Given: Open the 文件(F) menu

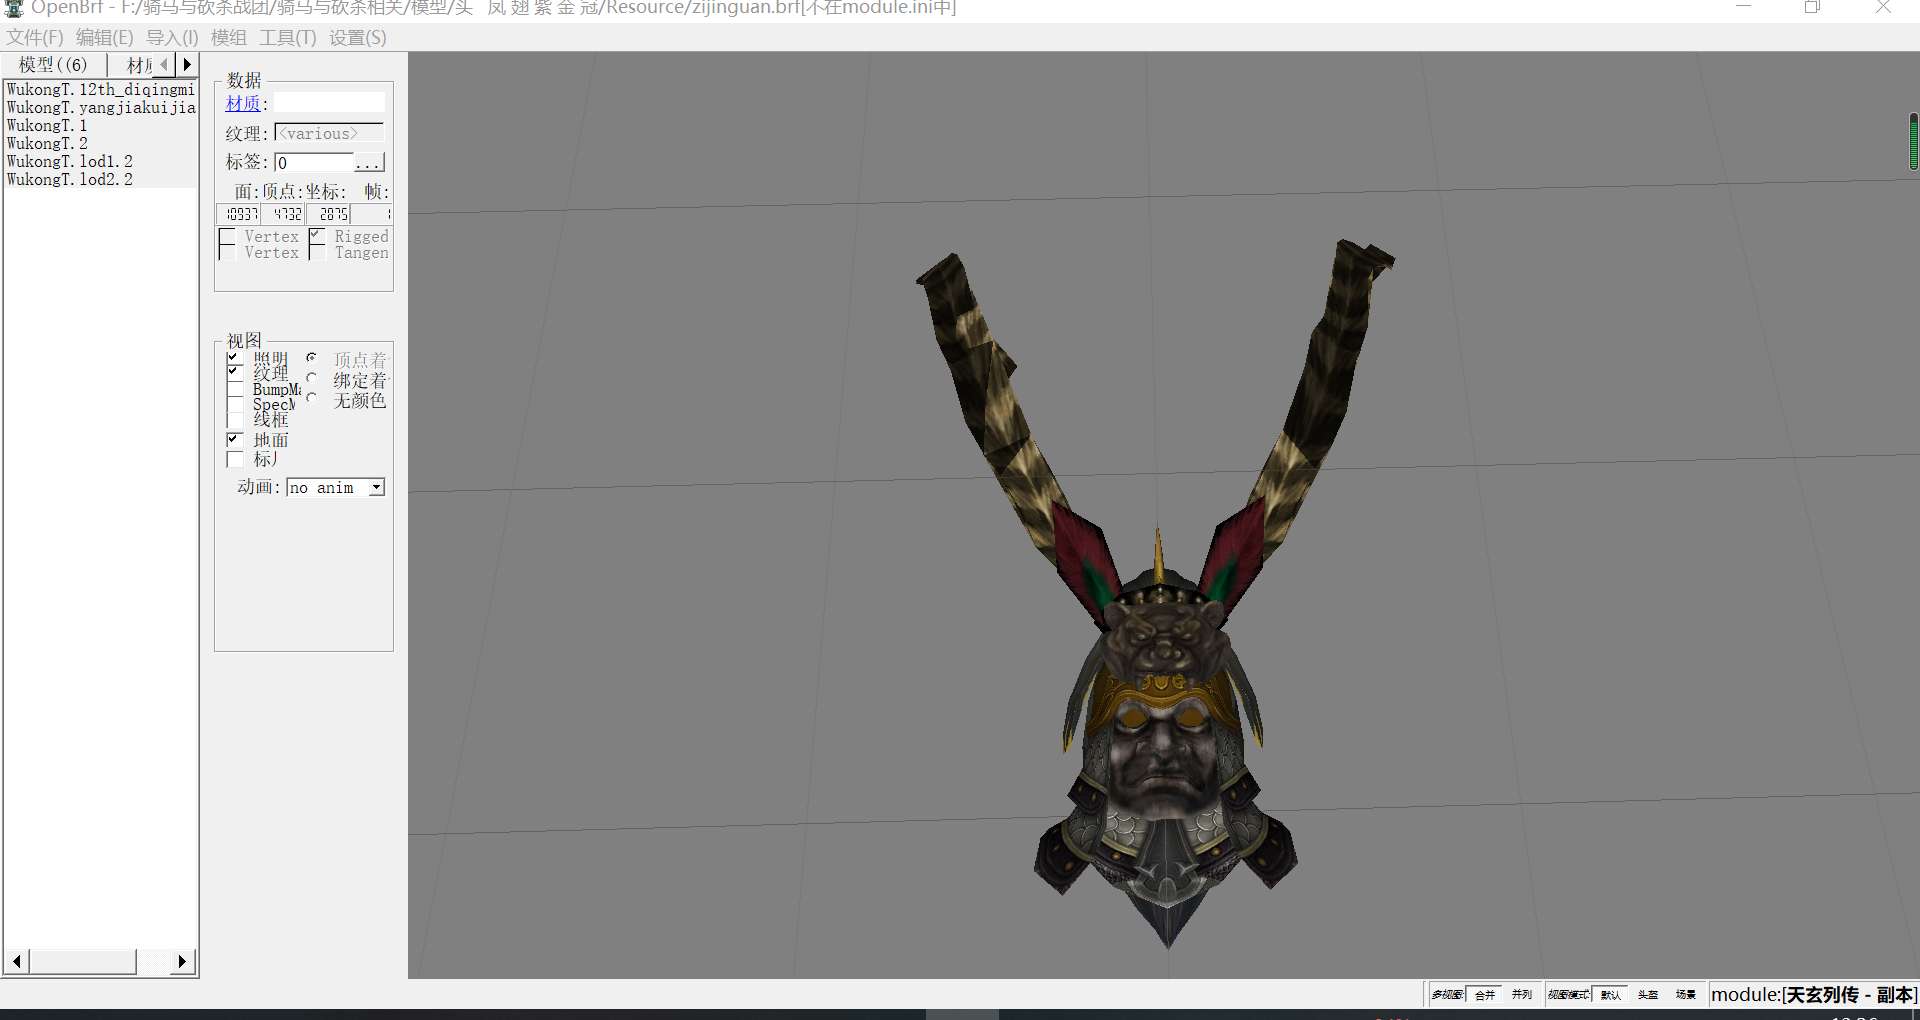Looking at the screenshot, I should (35, 38).
